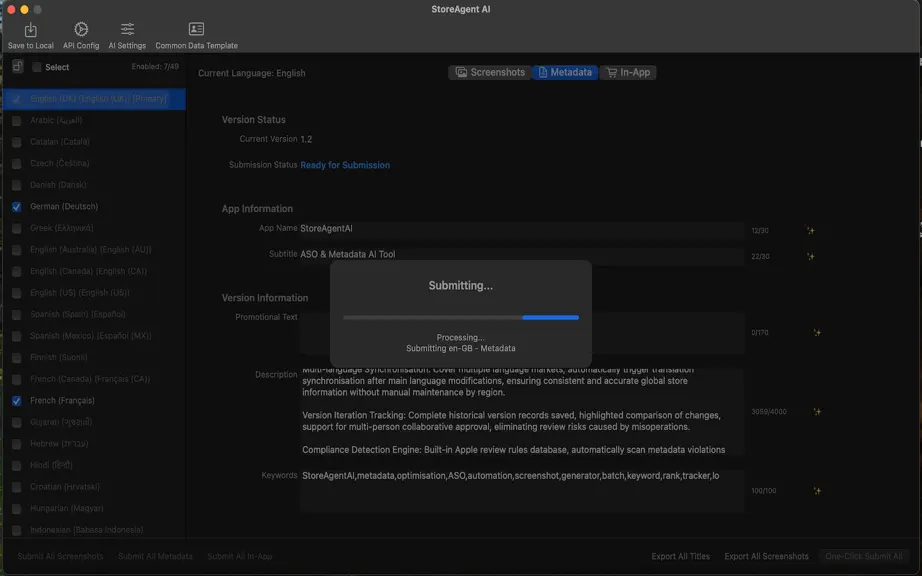Screen dimensions: 922x576
Task: Click the Save to Local toolbar icon
Action: (31, 35)
